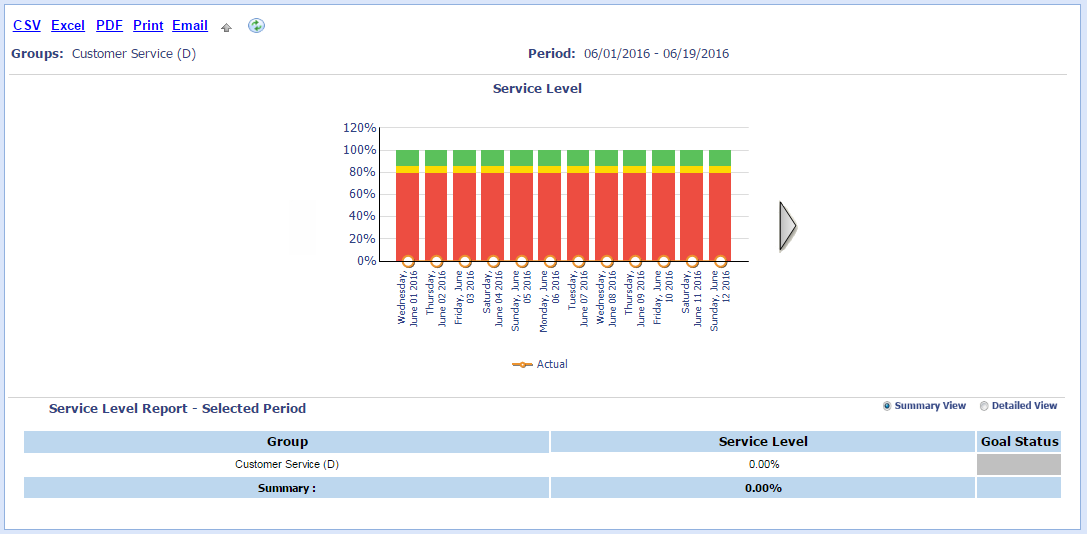Screen dimensions: 1087x534
Task: Export the report as CSV
Action: point(27,26)
